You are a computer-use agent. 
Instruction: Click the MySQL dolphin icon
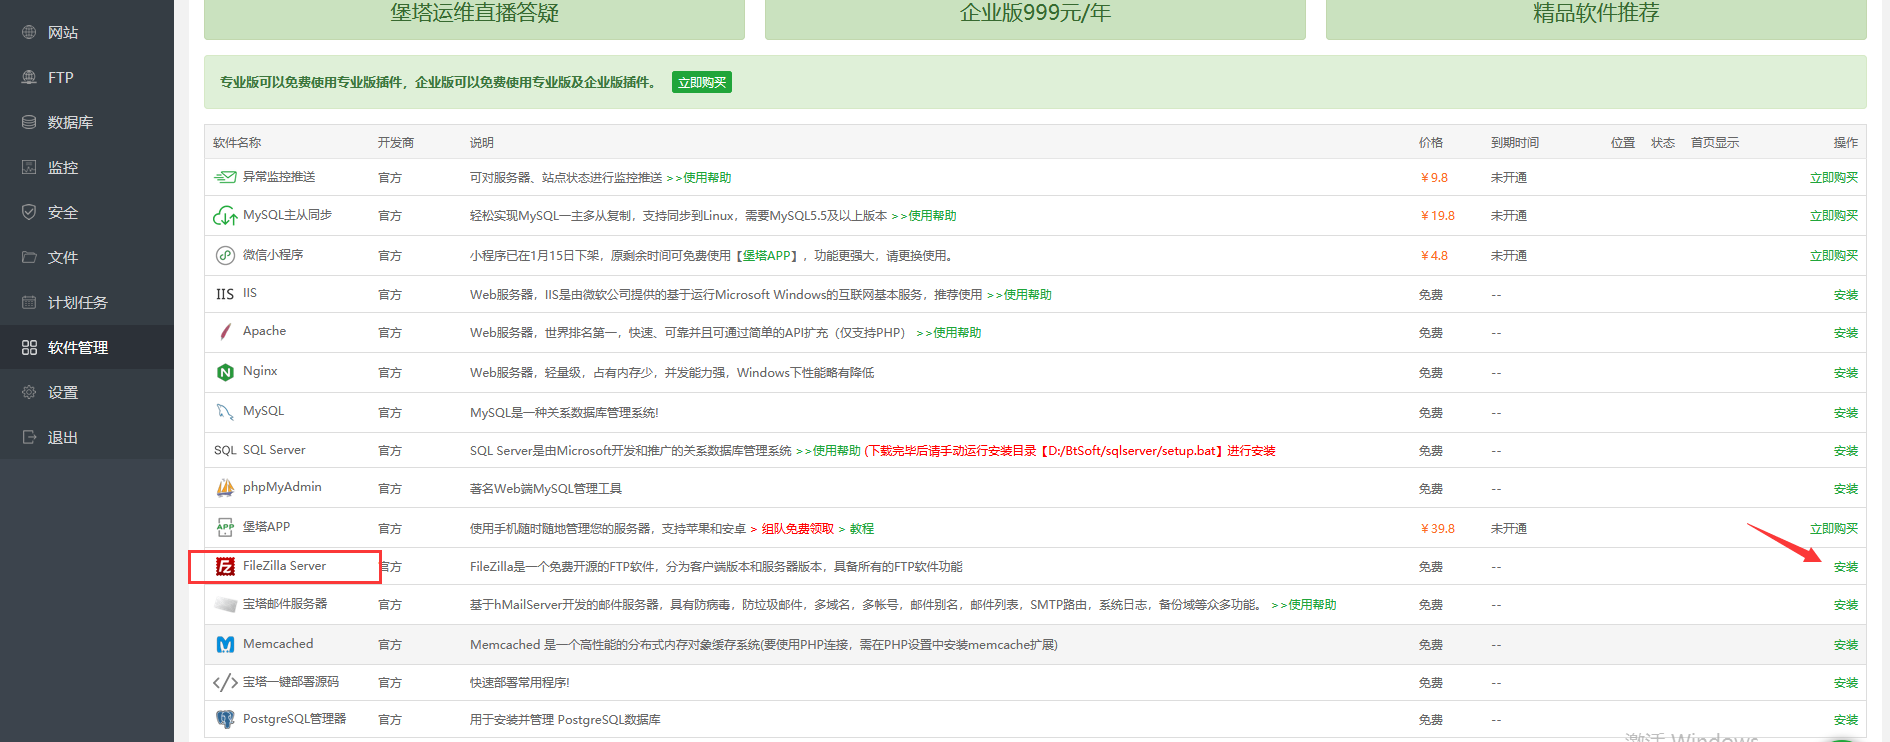[225, 411]
